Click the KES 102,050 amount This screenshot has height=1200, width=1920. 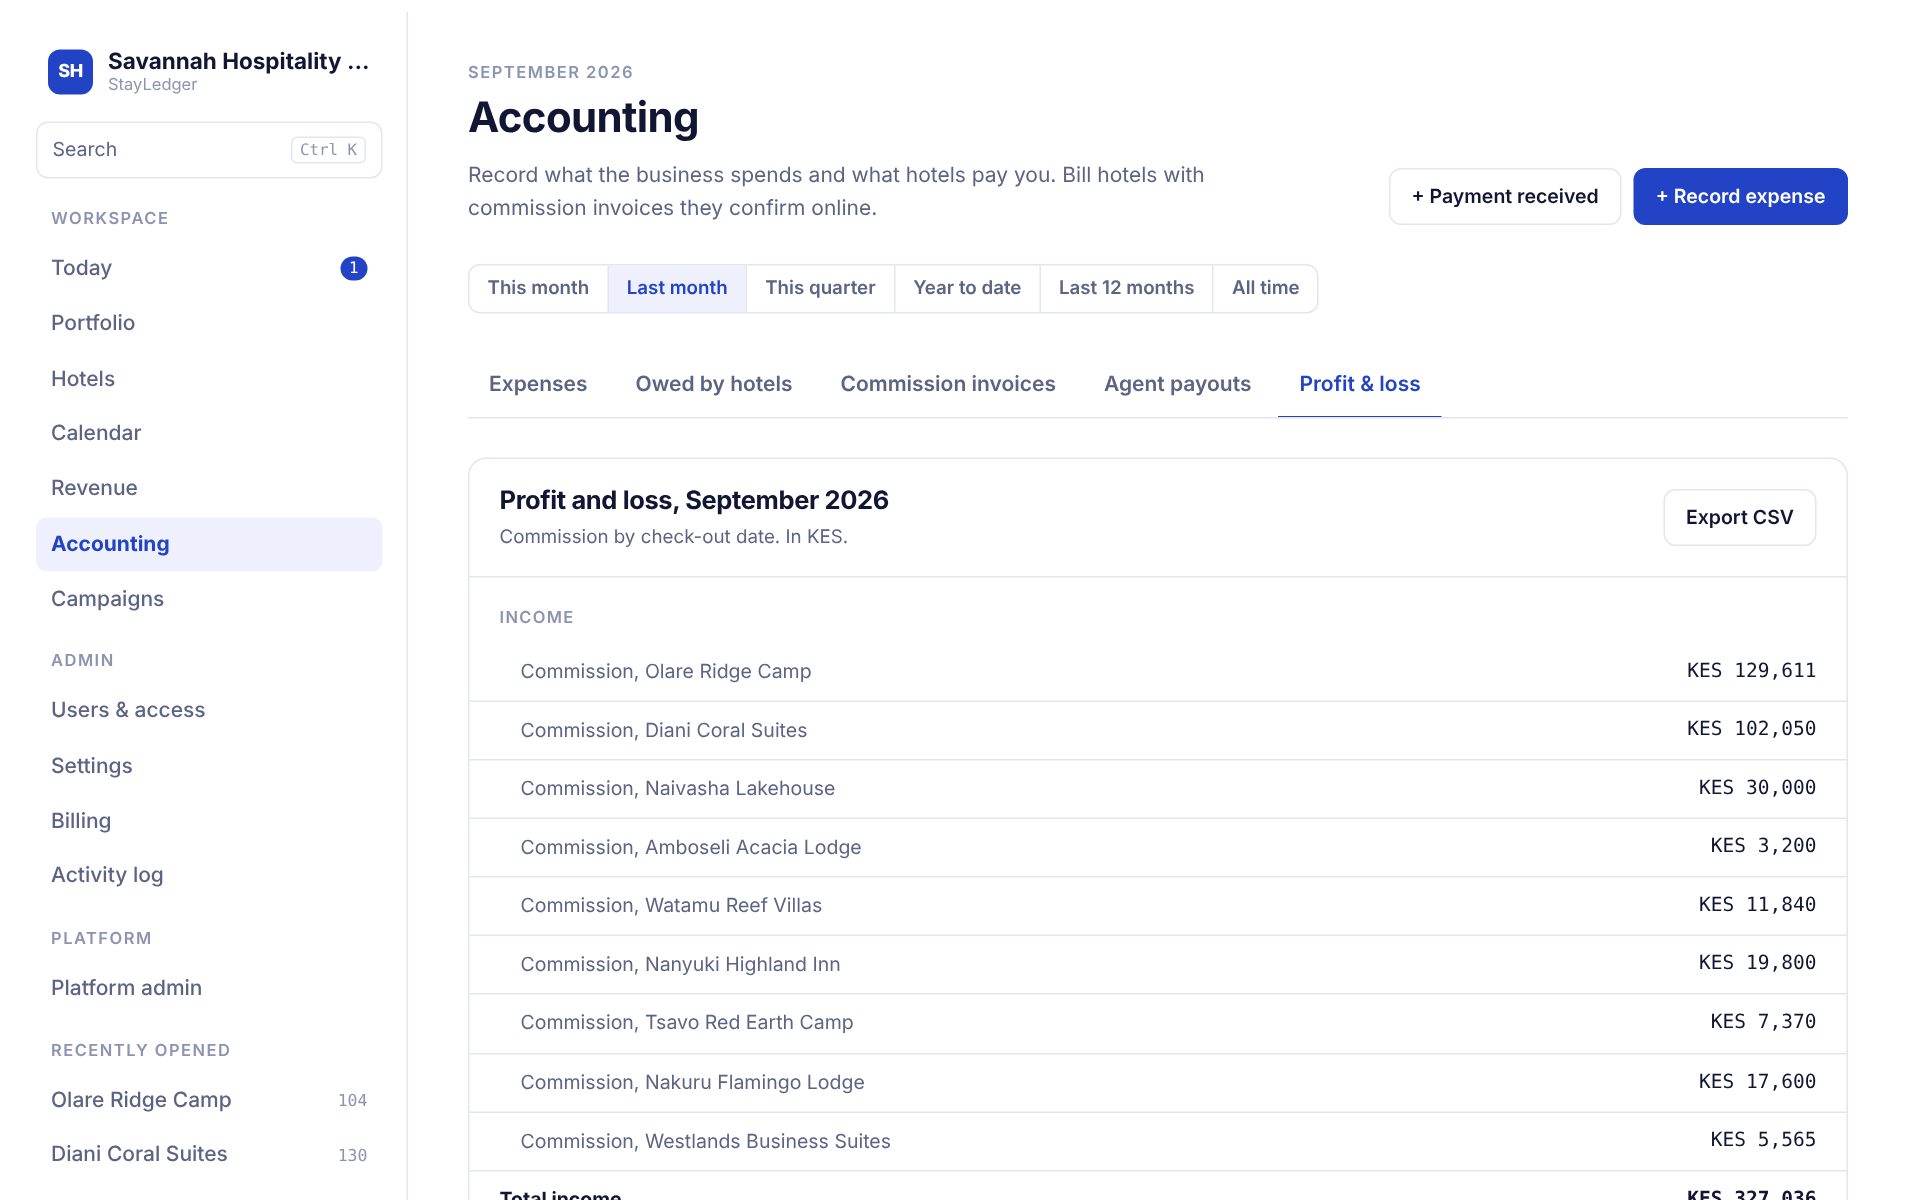[1751, 729]
